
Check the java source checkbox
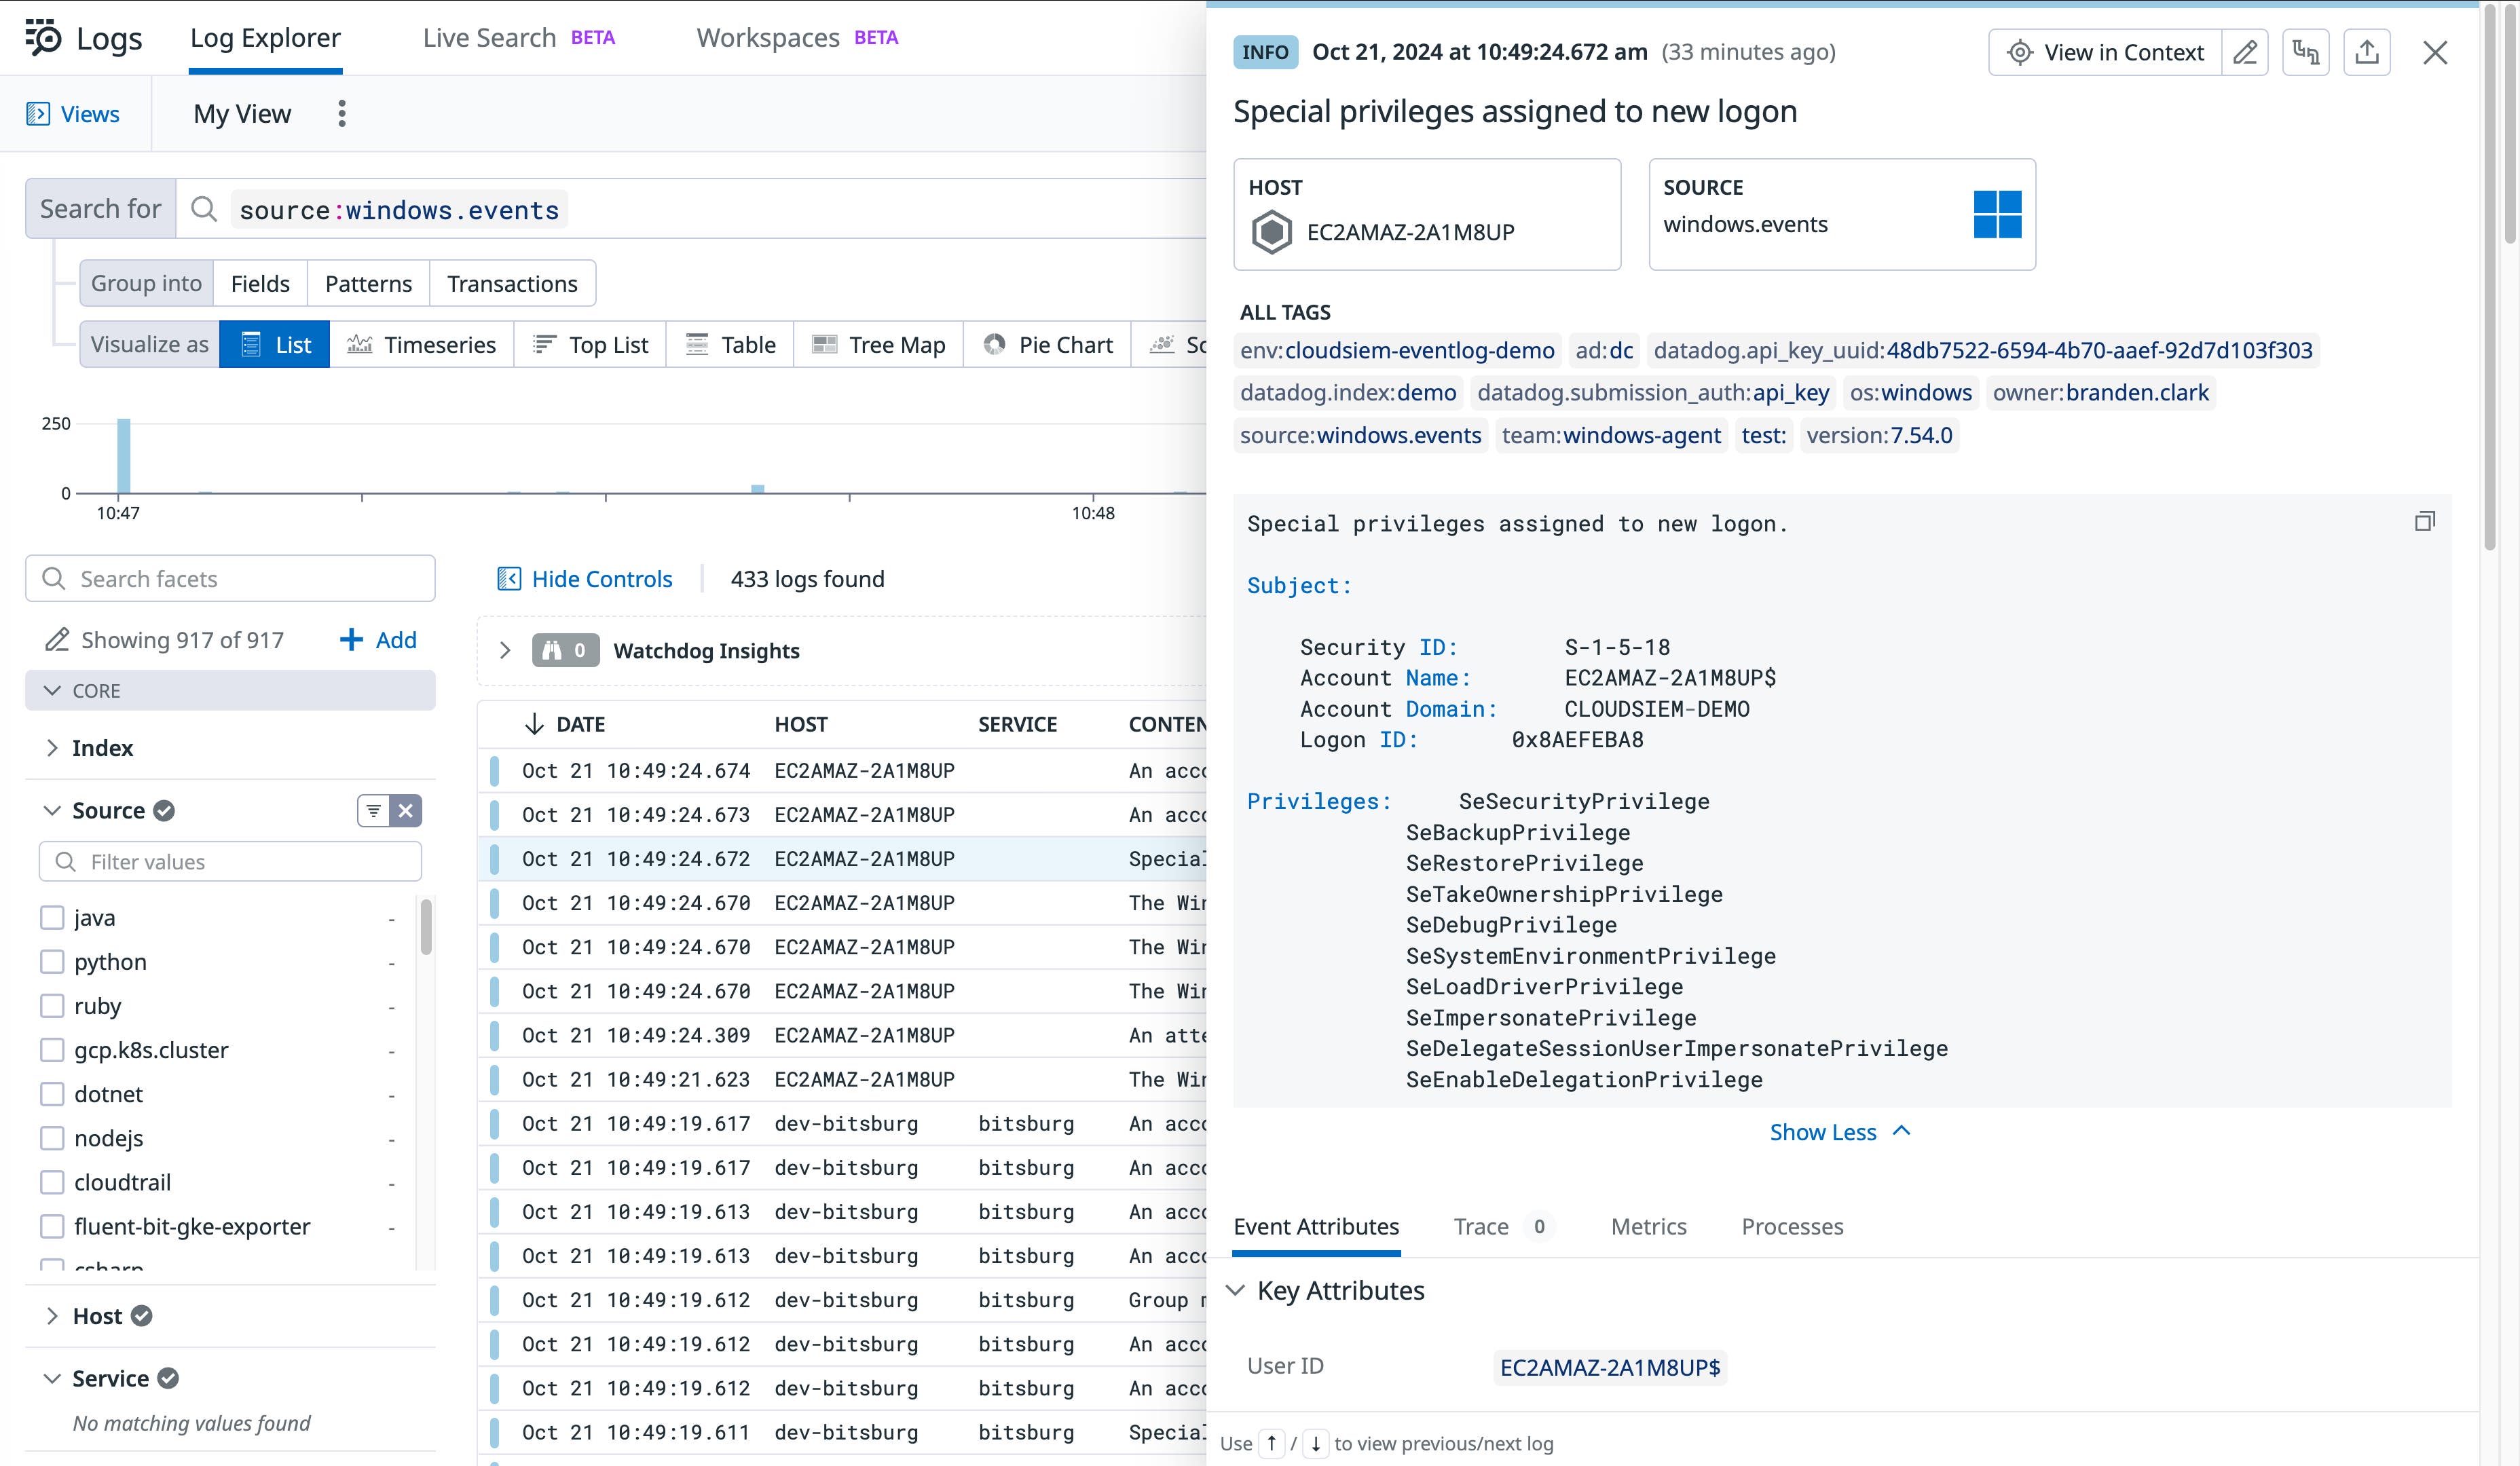[x=51, y=917]
